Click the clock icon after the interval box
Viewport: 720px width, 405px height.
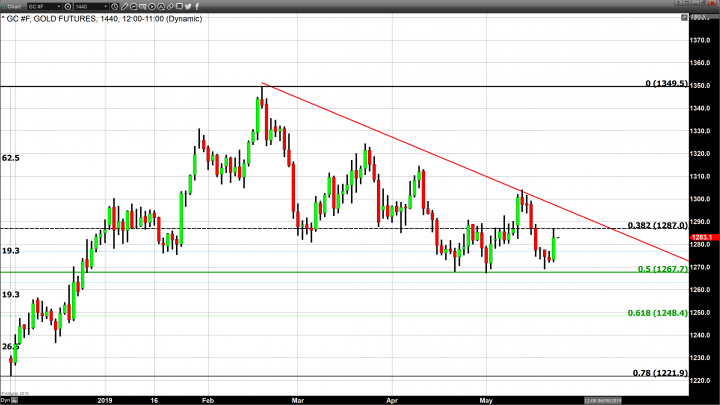(x=114, y=6)
